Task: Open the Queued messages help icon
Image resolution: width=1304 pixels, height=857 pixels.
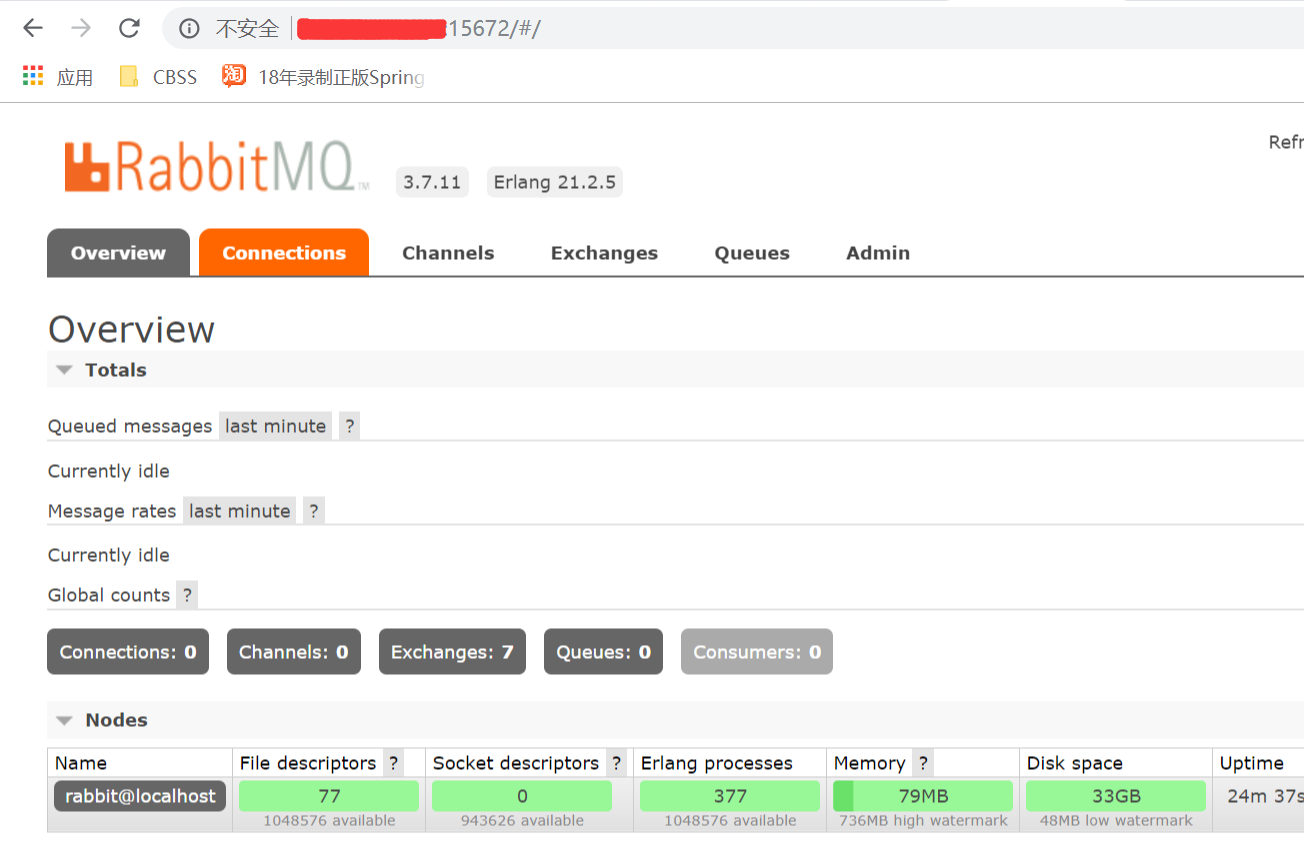Action: tap(348, 425)
